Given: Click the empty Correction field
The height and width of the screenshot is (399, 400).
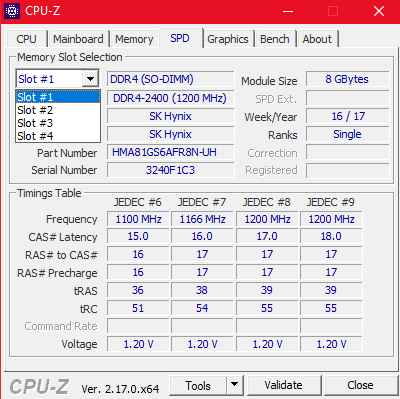Looking at the screenshot, I should pos(347,152).
